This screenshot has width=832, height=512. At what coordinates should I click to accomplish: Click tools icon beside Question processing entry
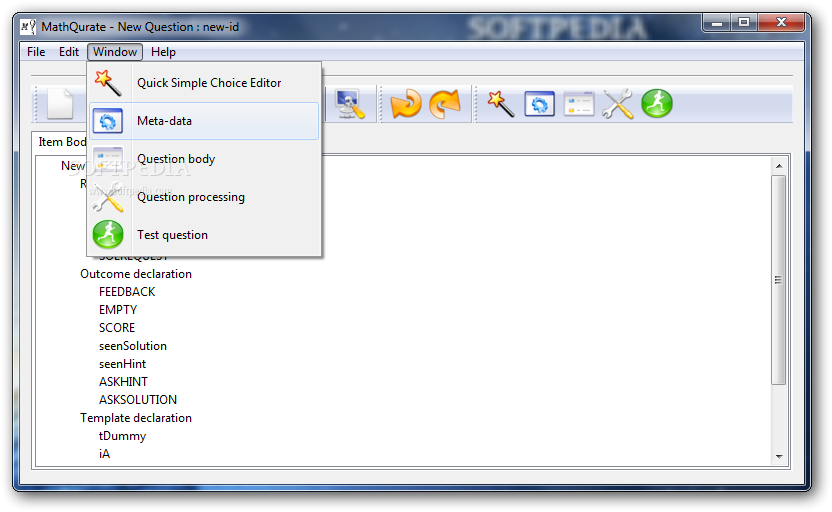(108, 197)
